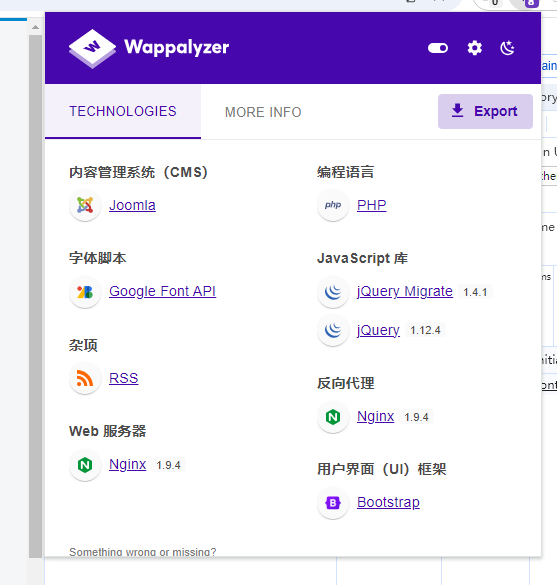Click the 1.12.4 version badge

(x=425, y=330)
